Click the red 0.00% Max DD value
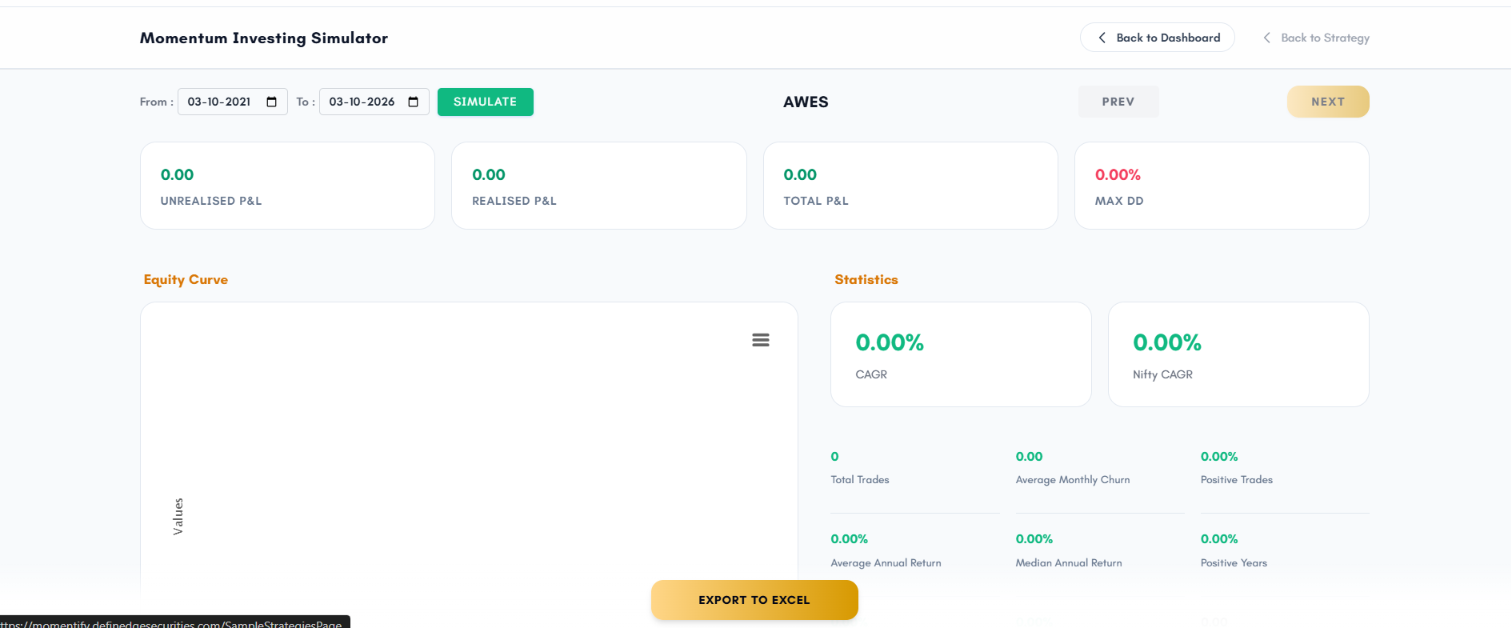The image size is (1511, 628). click(1118, 175)
